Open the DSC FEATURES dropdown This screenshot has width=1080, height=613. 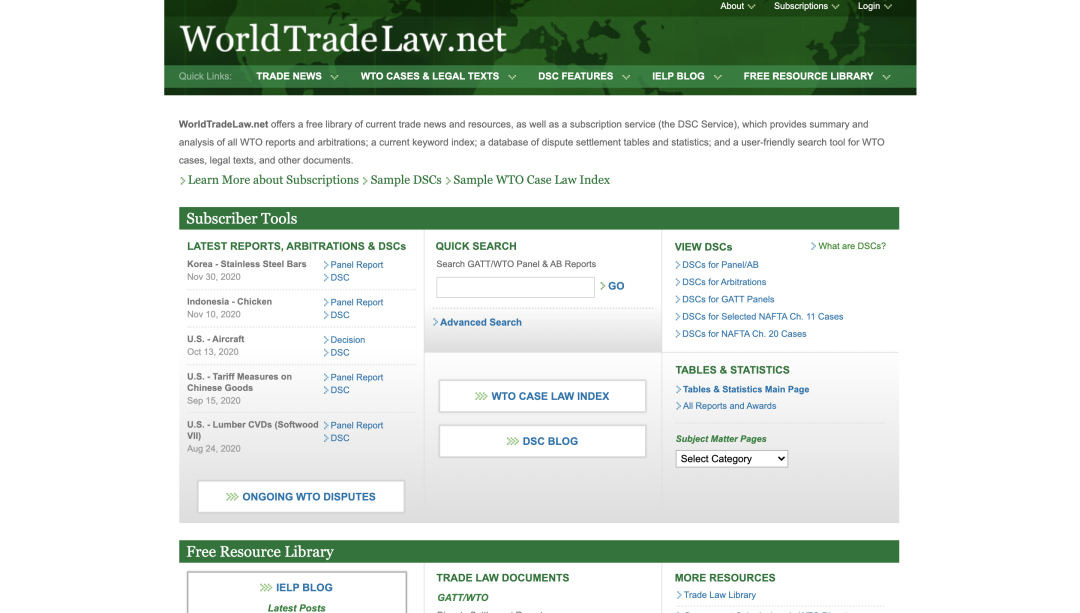click(x=583, y=76)
